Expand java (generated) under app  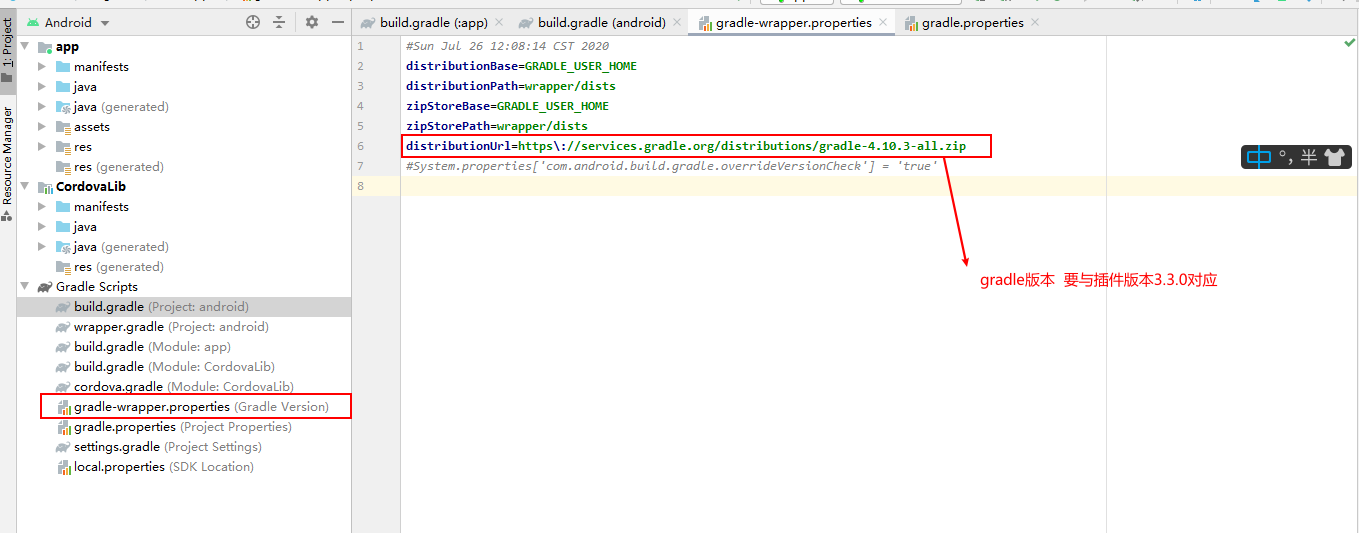click(x=42, y=107)
